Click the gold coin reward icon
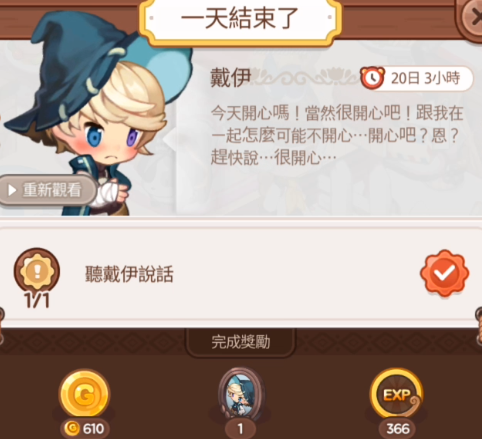The height and width of the screenshot is (439, 482). point(84,394)
